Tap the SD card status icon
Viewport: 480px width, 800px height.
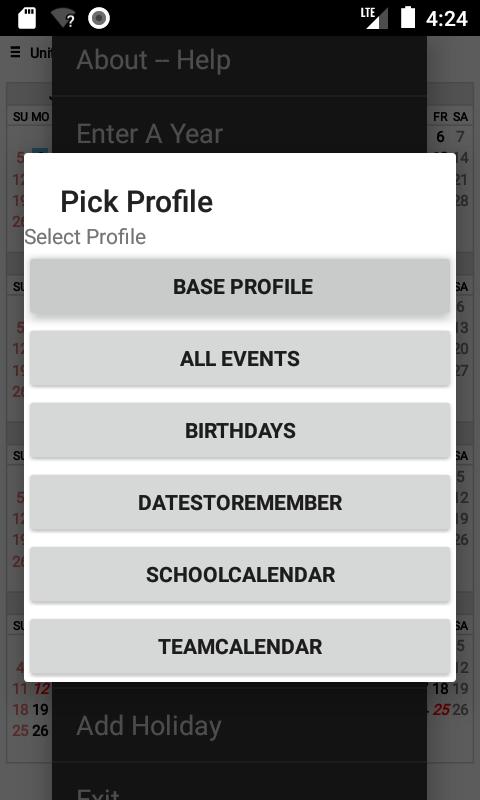click(x=27, y=18)
